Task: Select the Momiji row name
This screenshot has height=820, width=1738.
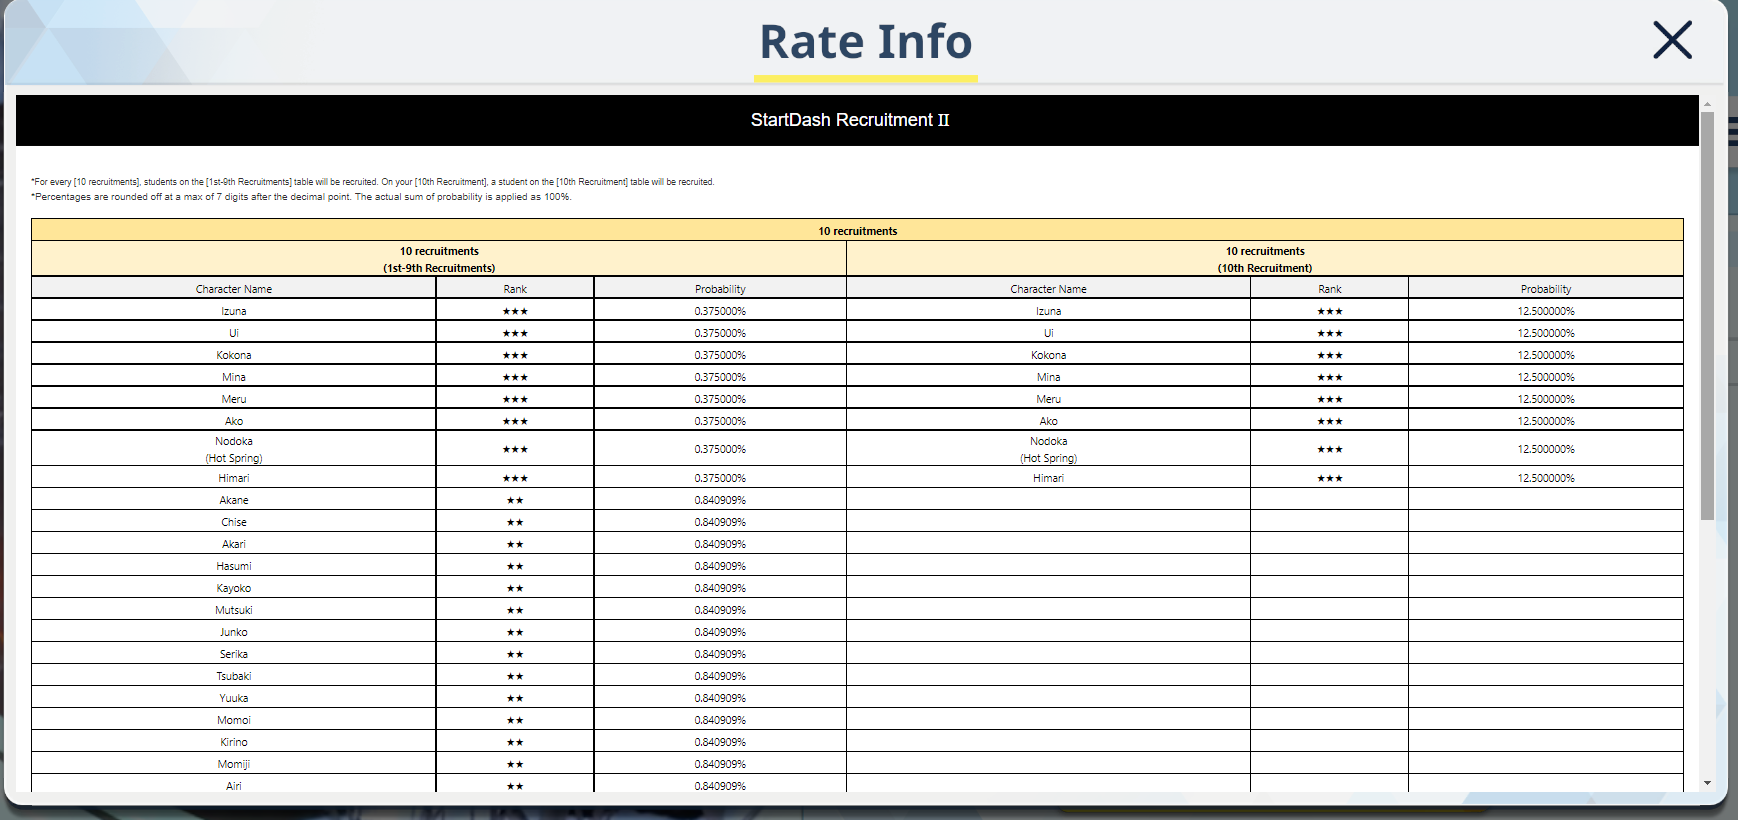Action: (x=234, y=764)
